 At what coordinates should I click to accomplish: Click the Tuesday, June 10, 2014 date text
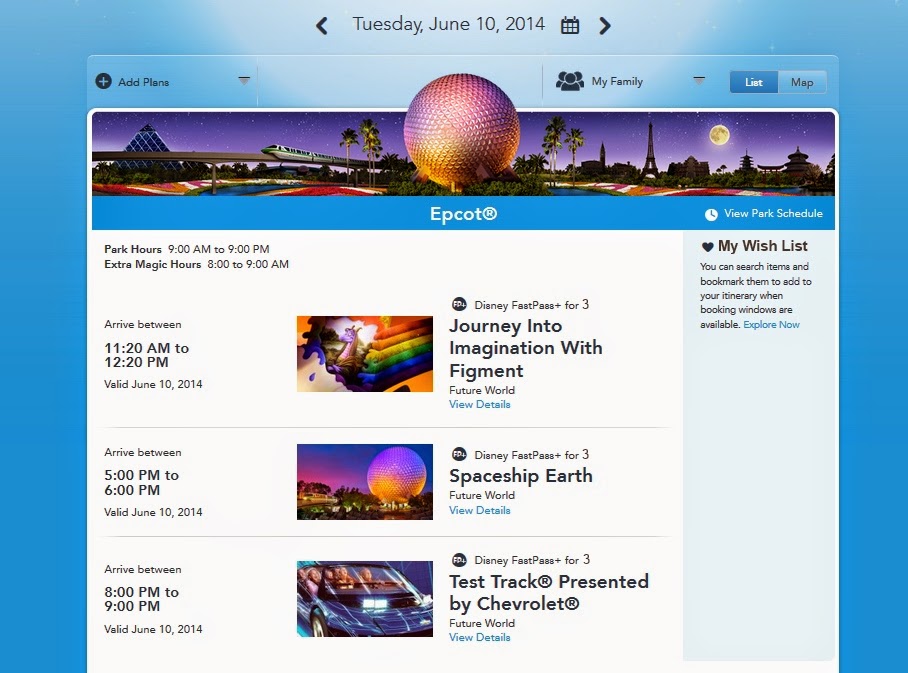coord(449,24)
